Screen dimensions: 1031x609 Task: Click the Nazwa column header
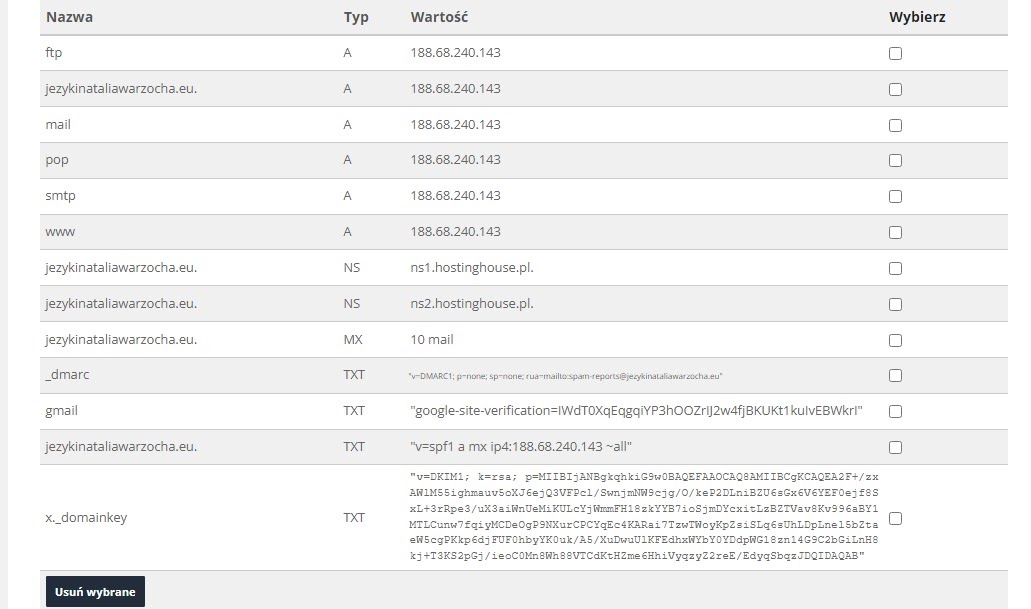click(69, 17)
